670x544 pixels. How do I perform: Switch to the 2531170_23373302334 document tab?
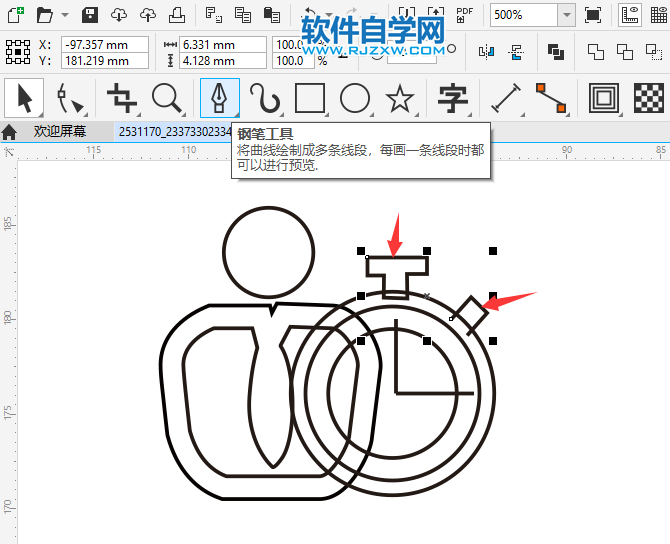[x=175, y=132]
